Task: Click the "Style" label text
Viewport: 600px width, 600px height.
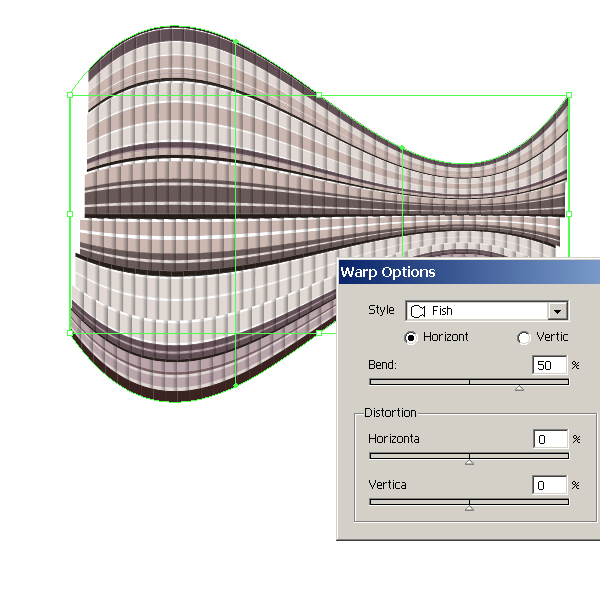Action: click(381, 310)
